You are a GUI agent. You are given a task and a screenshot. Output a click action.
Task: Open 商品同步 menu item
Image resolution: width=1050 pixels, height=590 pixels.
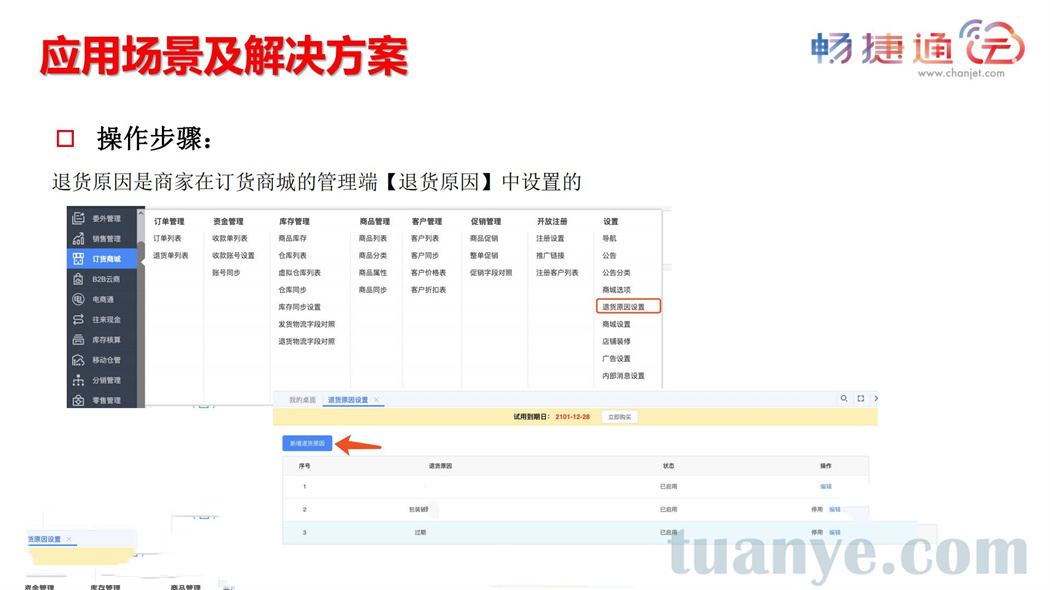tap(373, 290)
